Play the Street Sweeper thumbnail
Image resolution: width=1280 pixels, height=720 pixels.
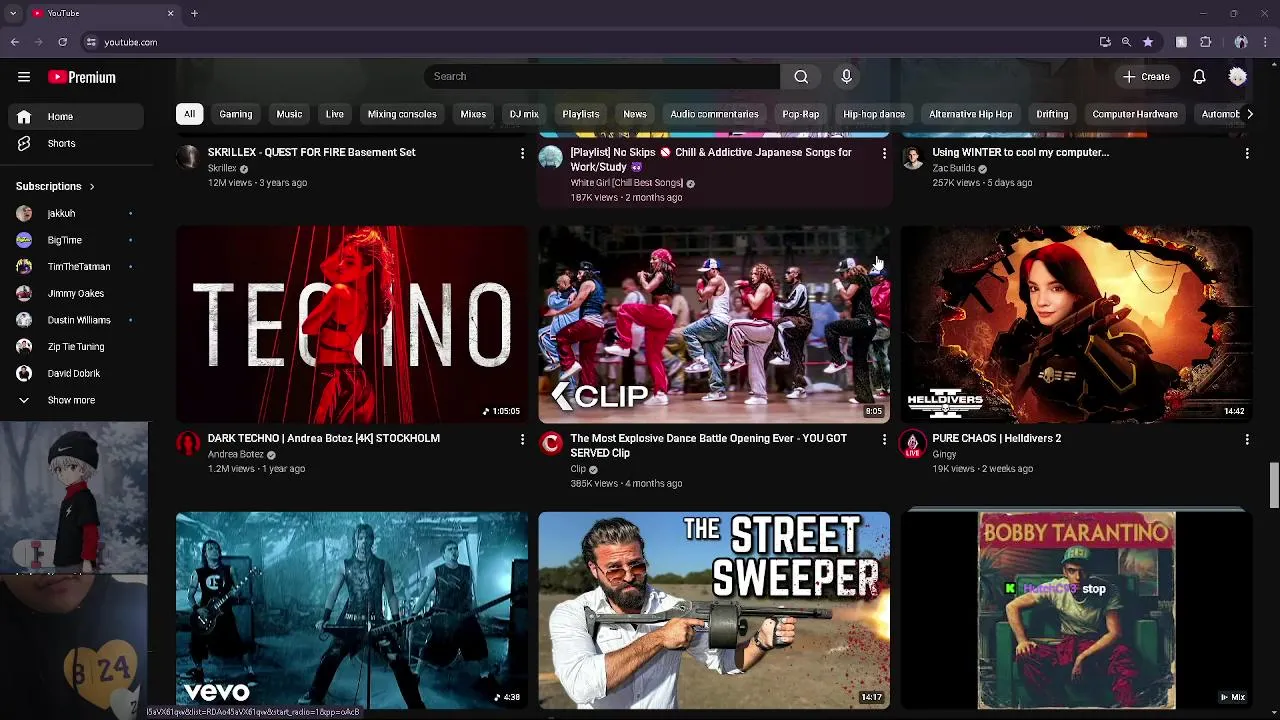(714, 610)
